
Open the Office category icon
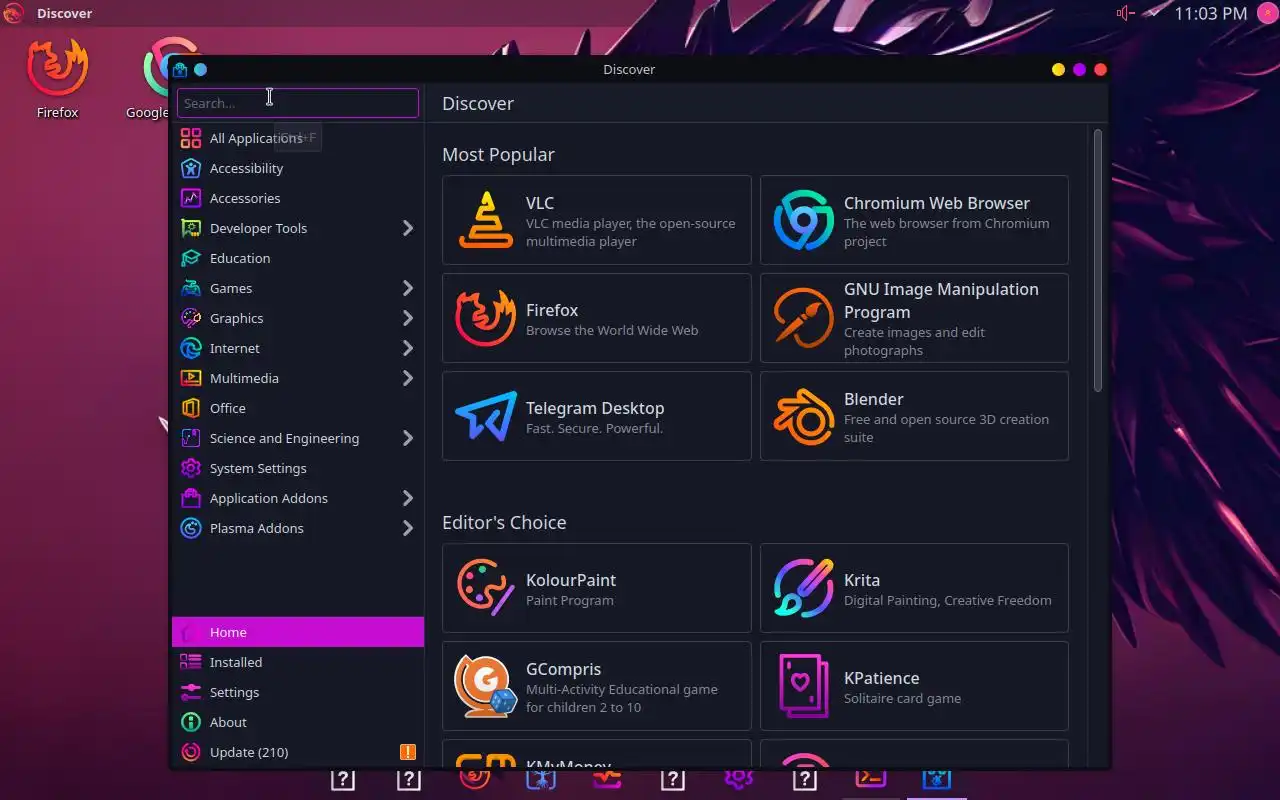point(190,408)
